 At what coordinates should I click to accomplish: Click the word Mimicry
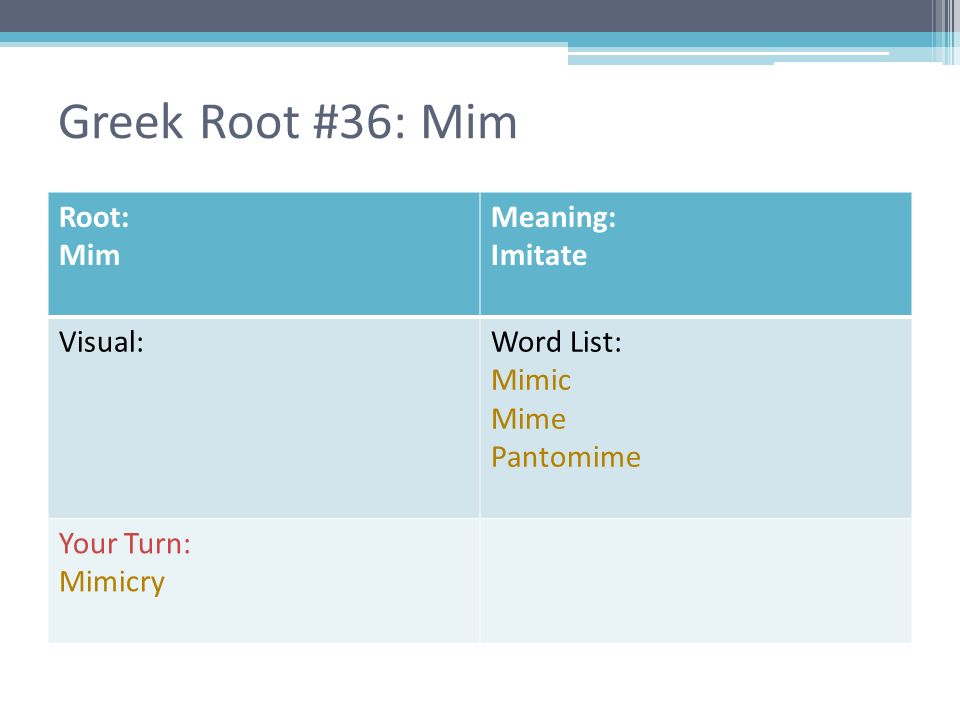(112, 582)
